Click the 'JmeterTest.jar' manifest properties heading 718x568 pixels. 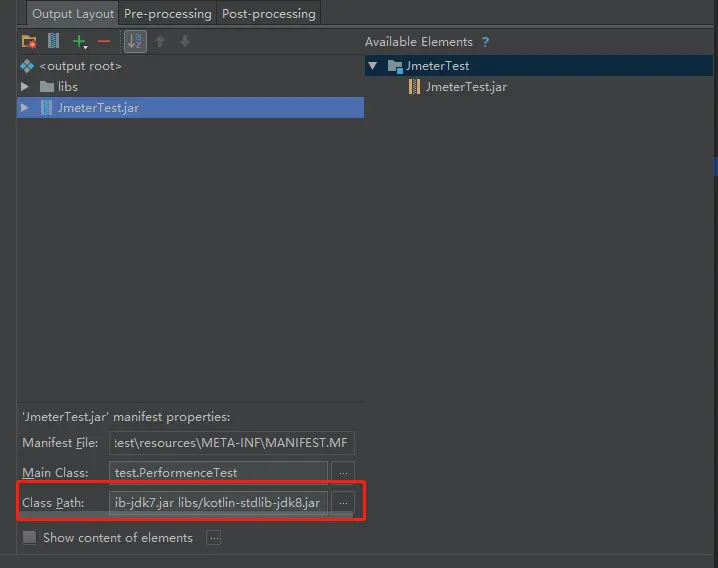click(x=126, y=417)
